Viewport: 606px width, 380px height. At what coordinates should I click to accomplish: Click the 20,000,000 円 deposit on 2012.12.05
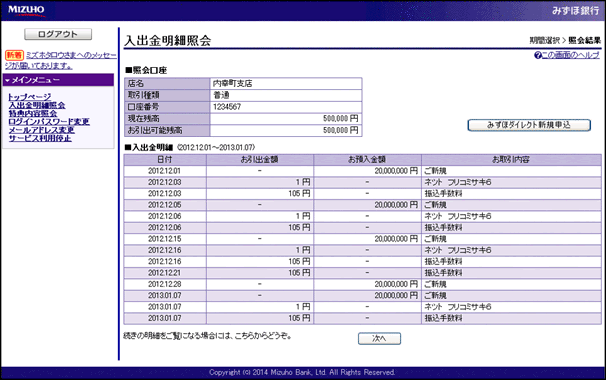click(x=396, y=205)
